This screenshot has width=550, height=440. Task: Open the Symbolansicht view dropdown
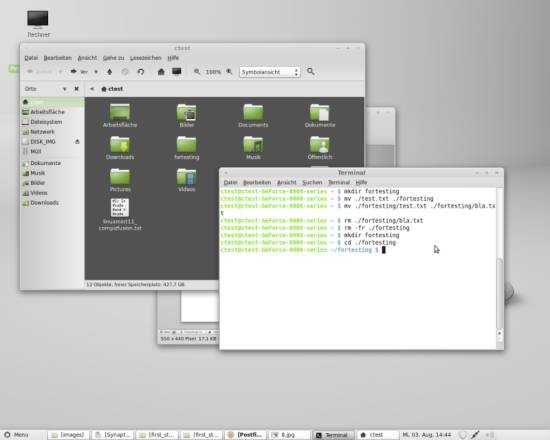point(269,72)
